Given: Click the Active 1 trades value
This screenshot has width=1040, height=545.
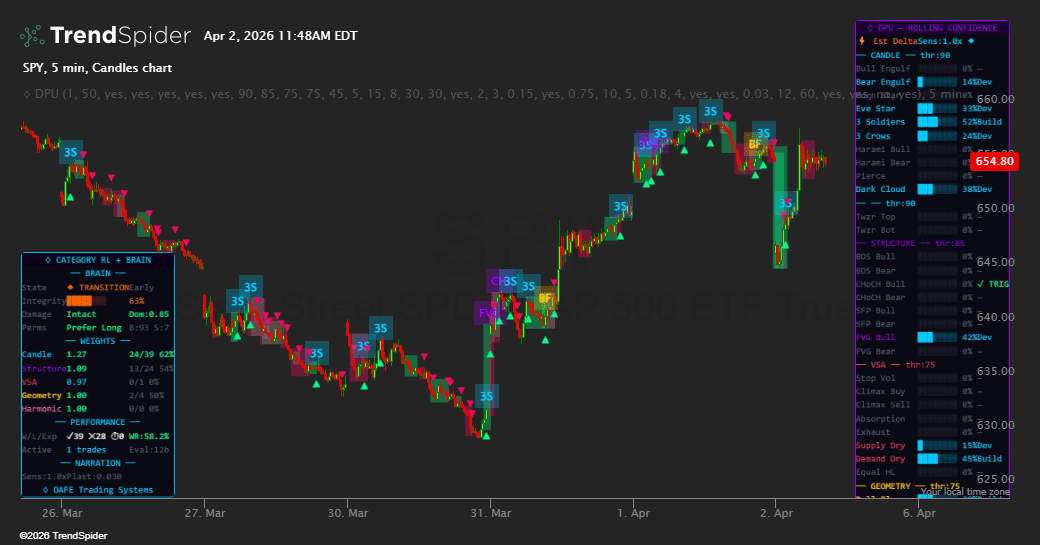Looking at the screenshot, I should tap(86, 450).
